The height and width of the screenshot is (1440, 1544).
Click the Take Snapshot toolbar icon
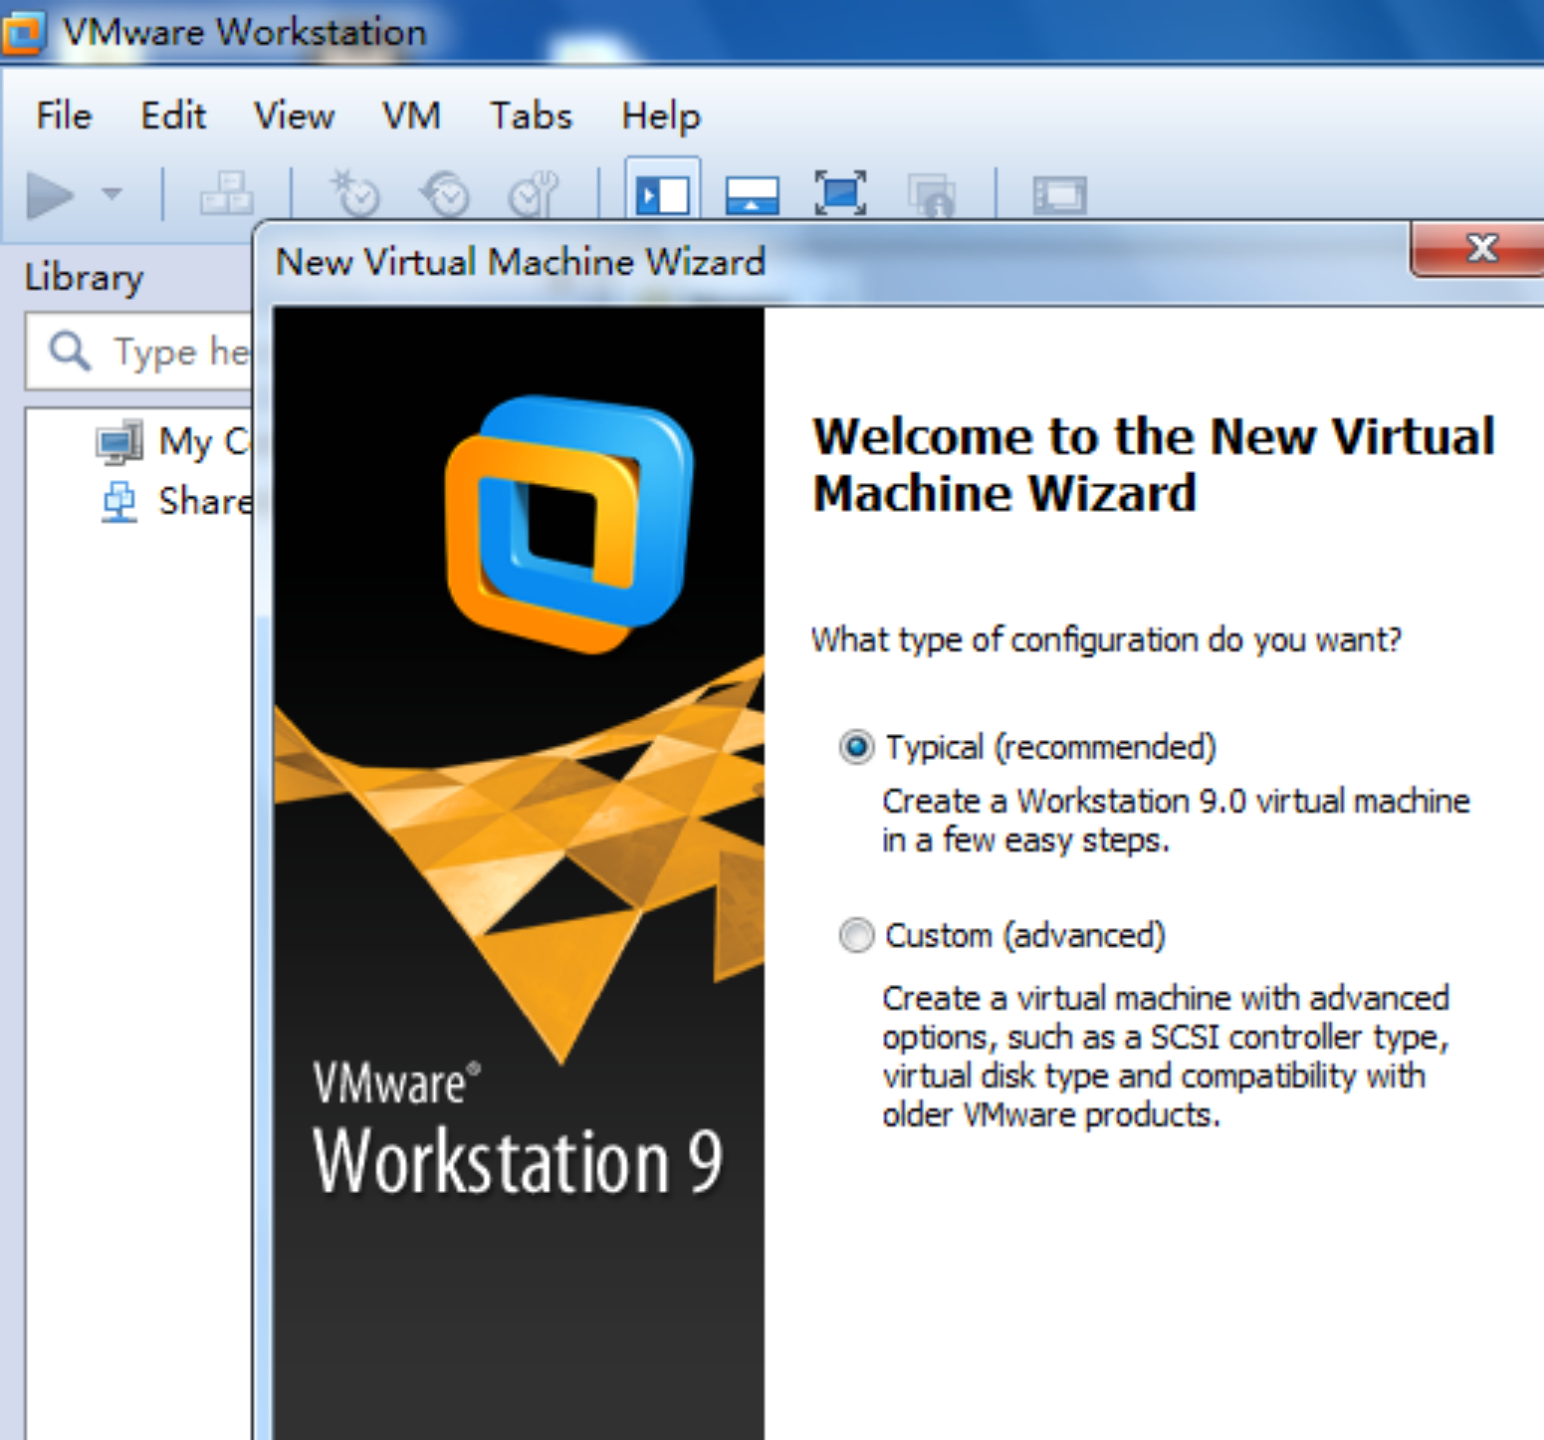(355, 193)
